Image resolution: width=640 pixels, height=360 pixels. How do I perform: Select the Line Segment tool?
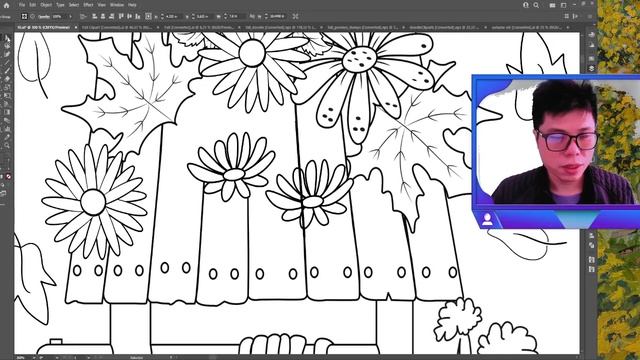pos(7,62)
